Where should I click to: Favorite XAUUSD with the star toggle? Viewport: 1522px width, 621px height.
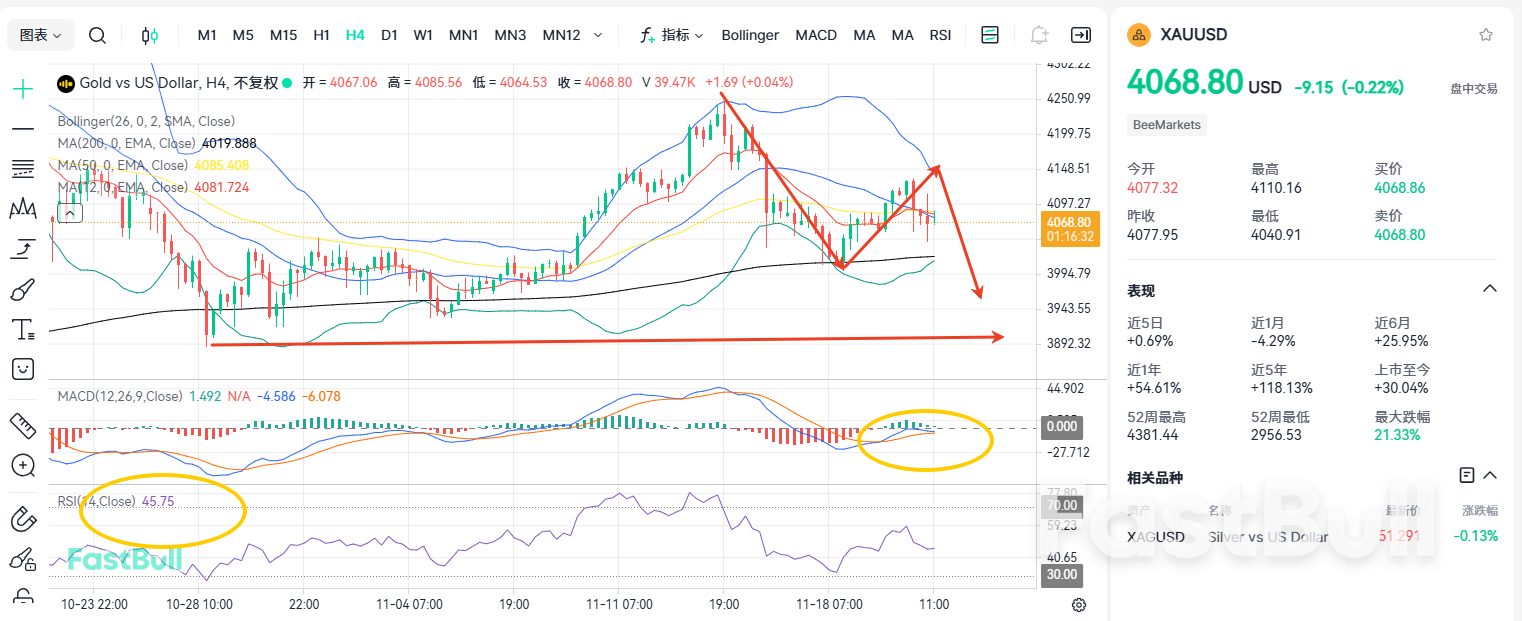[x=1486, y=34]
